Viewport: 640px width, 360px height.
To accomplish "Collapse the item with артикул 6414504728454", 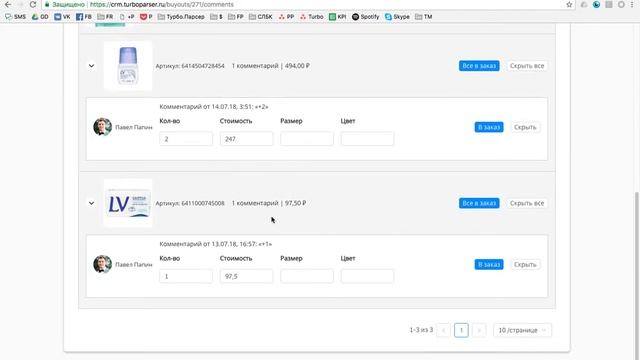I will point(91,66).
